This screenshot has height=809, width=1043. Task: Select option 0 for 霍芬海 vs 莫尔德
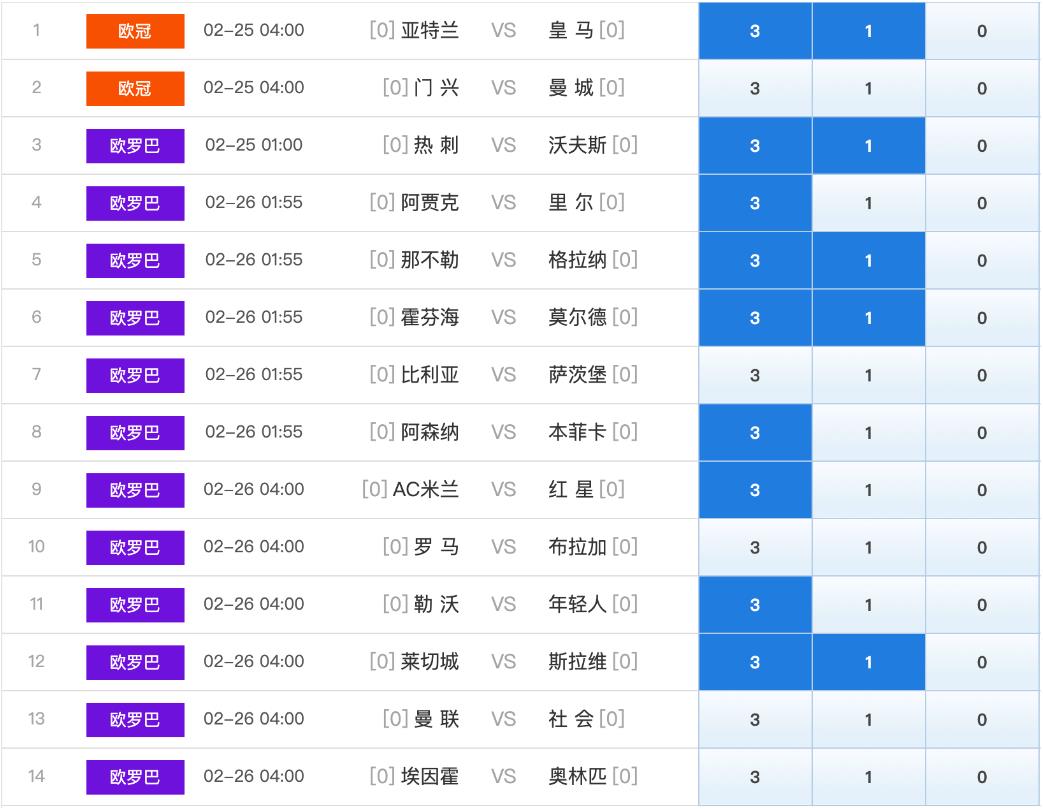982,317
